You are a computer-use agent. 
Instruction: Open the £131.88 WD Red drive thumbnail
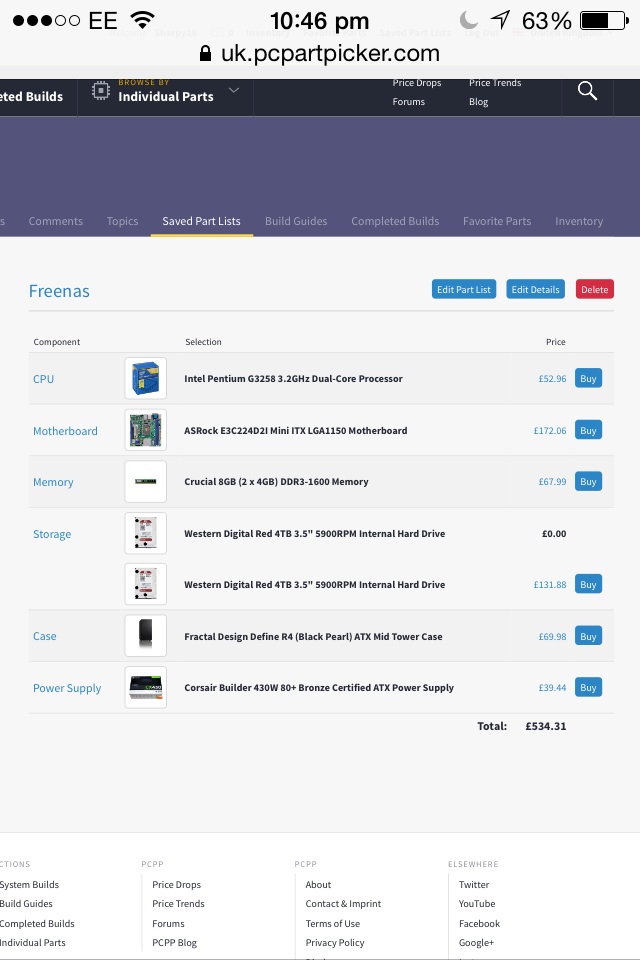pos(146,584)
